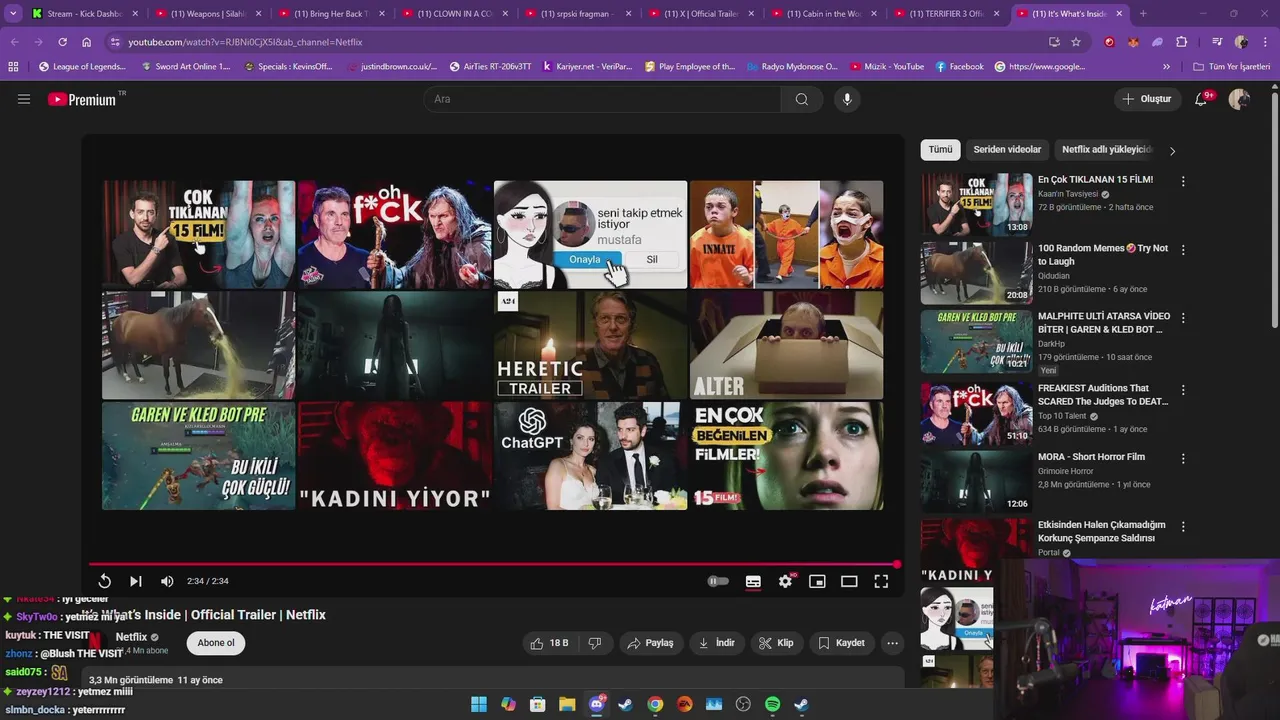Screen dimensions: 1280x720
Task: Share video via Paylaş button
Action: 650,643
